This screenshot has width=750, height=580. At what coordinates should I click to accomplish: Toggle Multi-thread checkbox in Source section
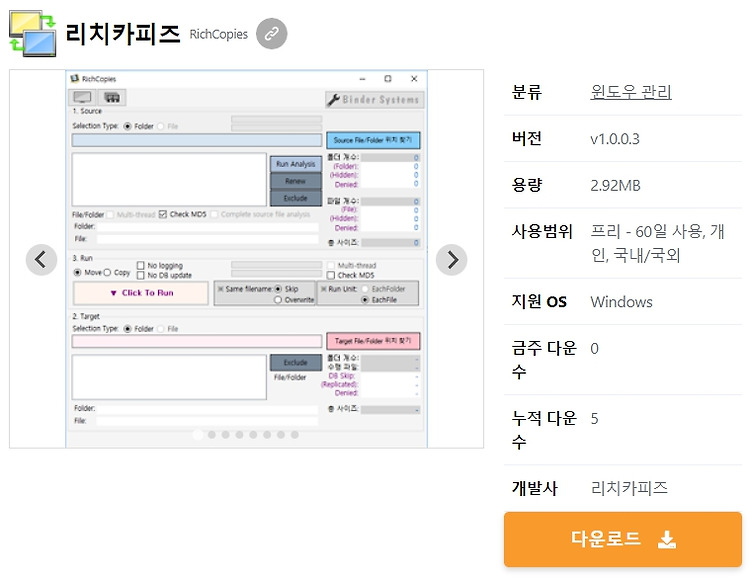tap(110, 215)
